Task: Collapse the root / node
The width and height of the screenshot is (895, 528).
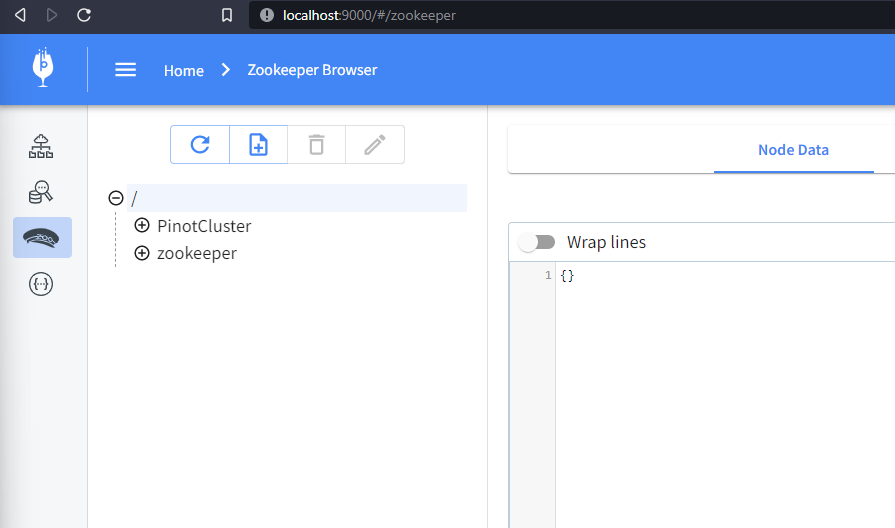Action: pos(116,198)
